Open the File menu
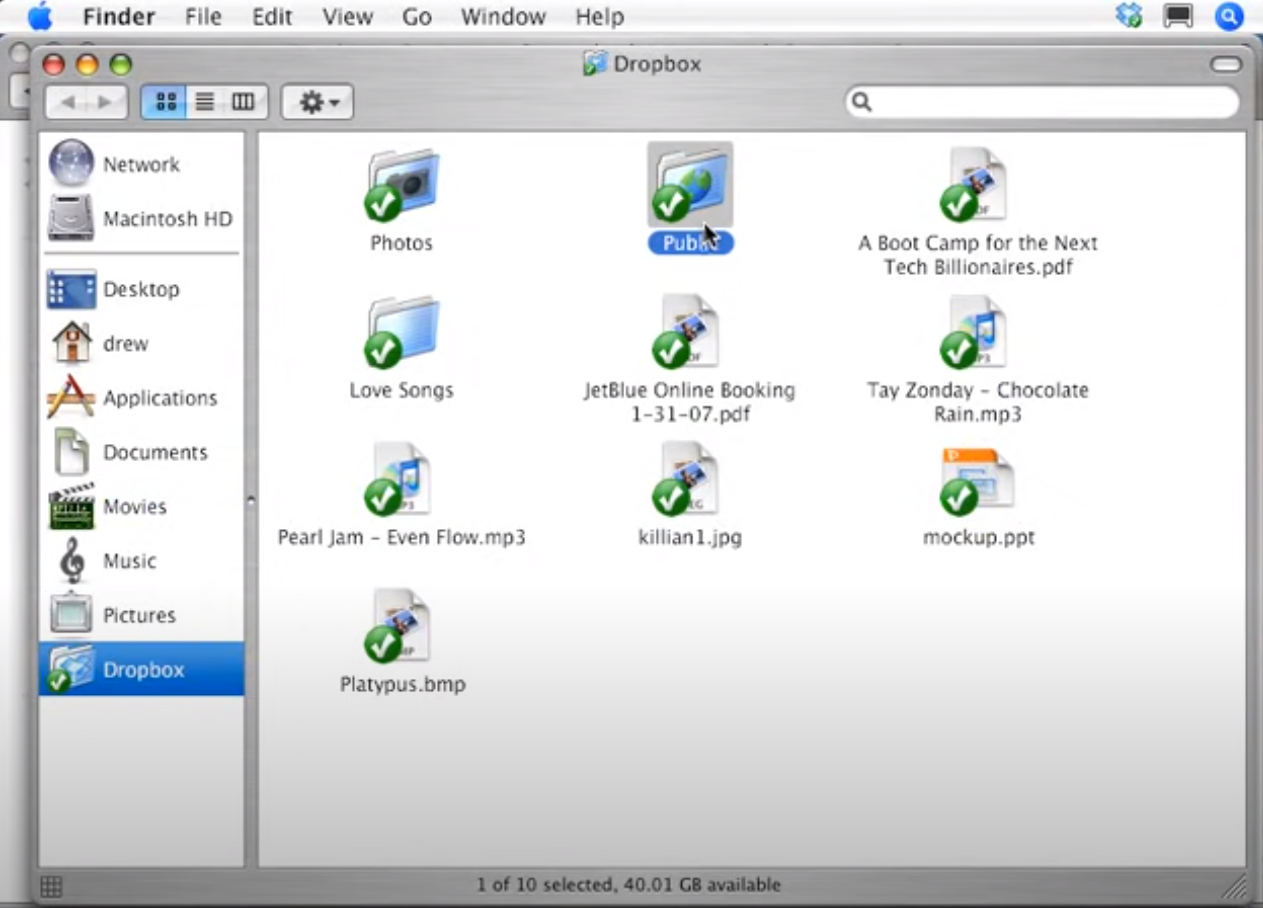 click(x=203, y=17)
